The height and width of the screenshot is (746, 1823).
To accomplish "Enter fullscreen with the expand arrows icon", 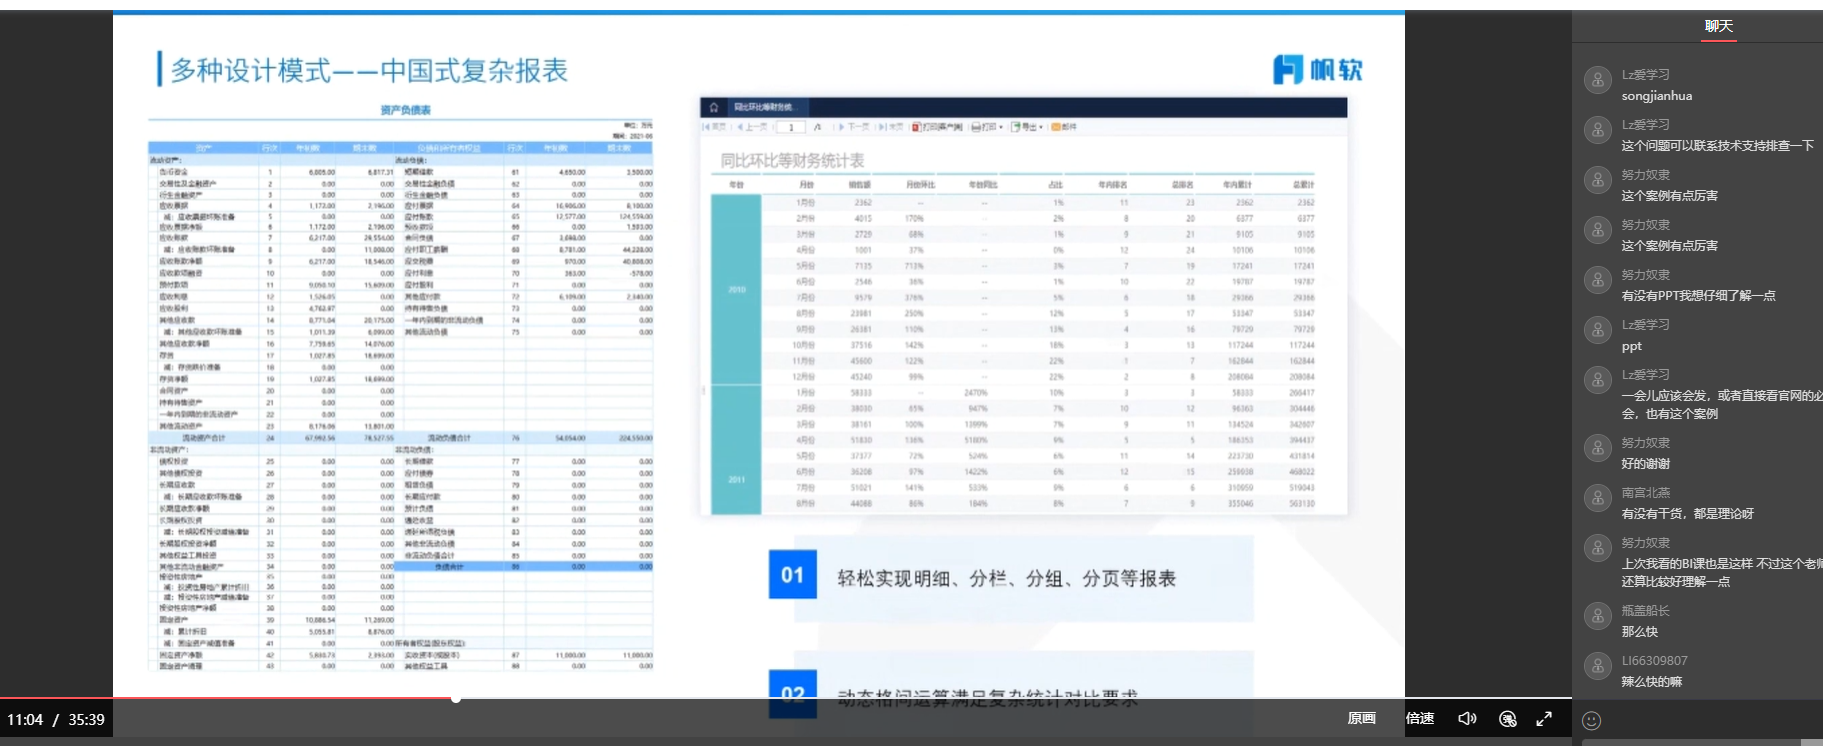I will [x=1544, y=719].
